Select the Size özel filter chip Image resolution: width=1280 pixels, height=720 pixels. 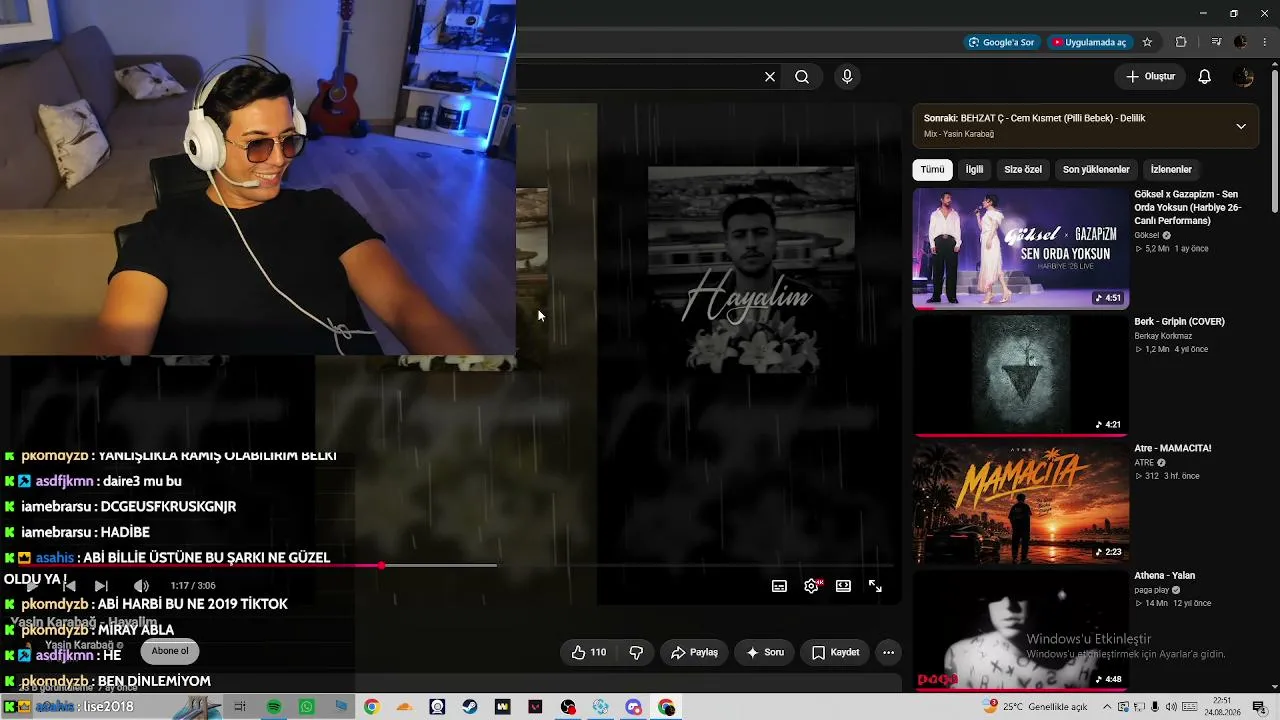coord(1023,170)
